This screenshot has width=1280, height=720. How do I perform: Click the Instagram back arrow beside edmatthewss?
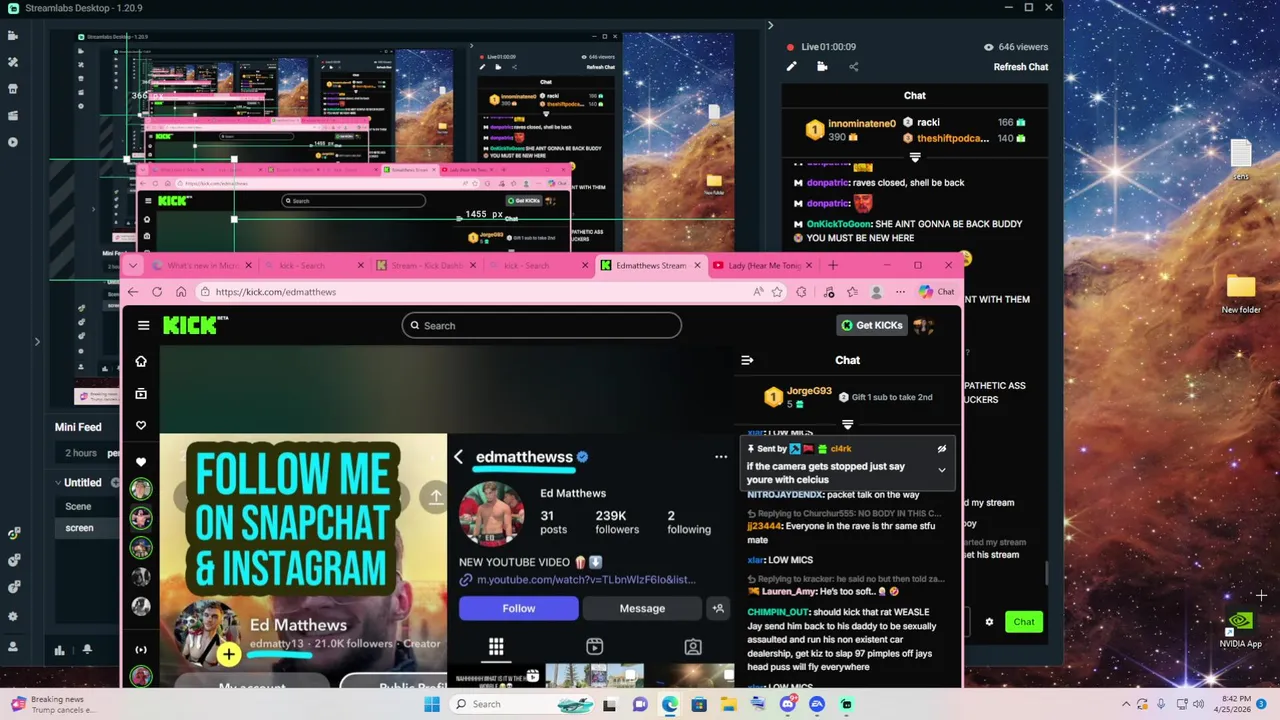458,457
